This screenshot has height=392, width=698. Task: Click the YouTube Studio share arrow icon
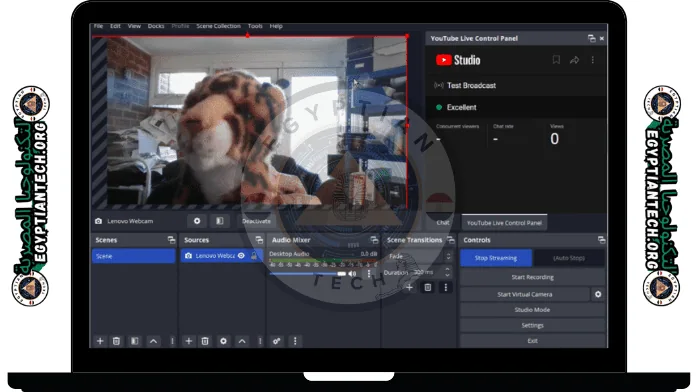click(574, 60)
